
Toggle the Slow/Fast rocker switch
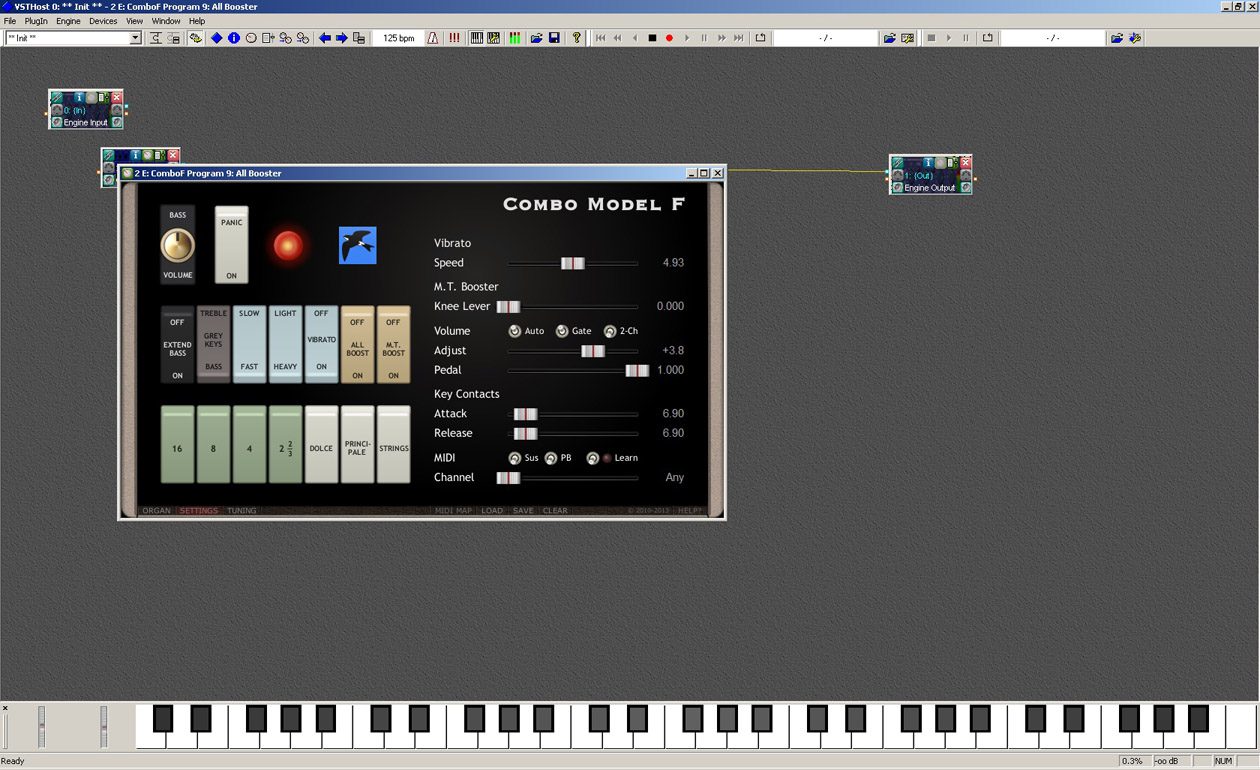pyautogui.click(x=249, y=344)
